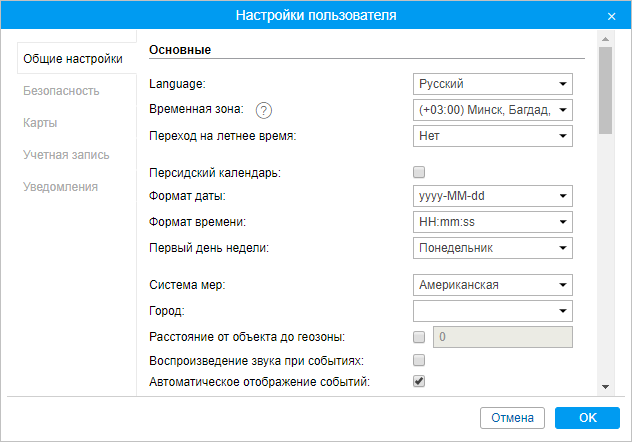
Task: Open the daylight saving time dropdown
Action: coord(493,136)
